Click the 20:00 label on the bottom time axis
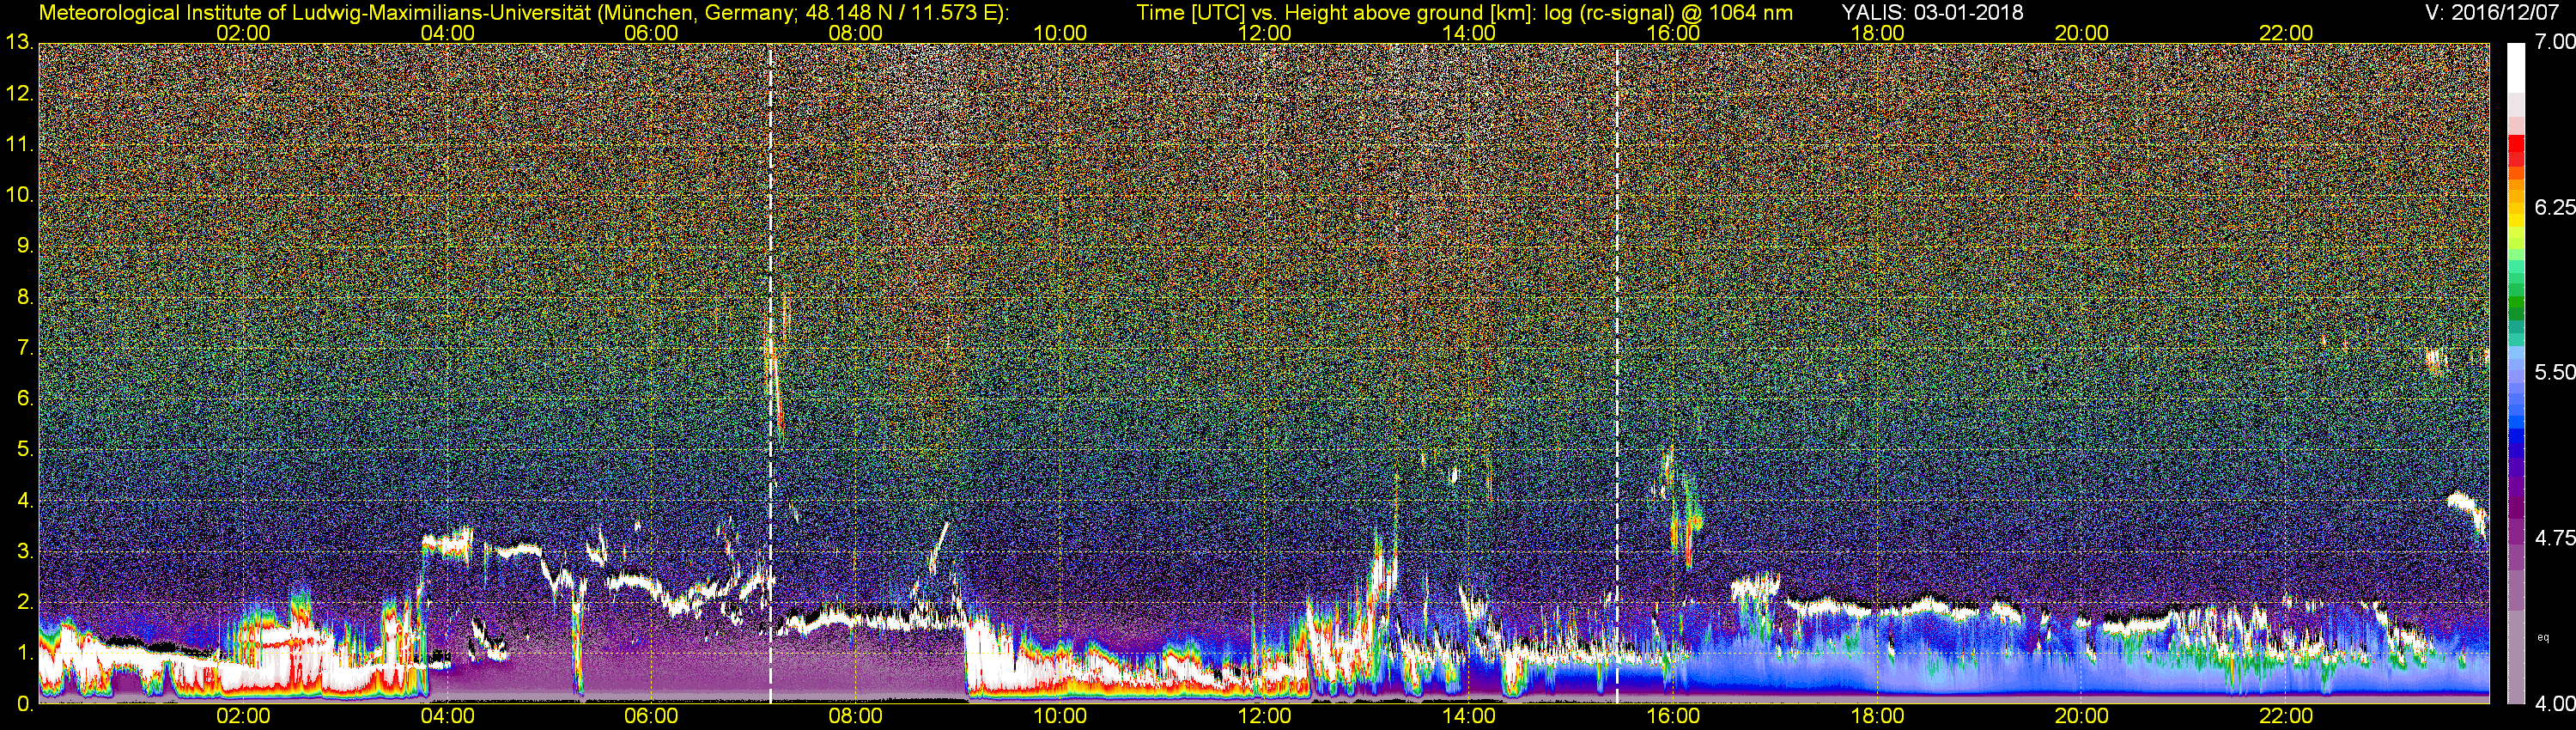 pyautogui.click(x=2082, y=717)
